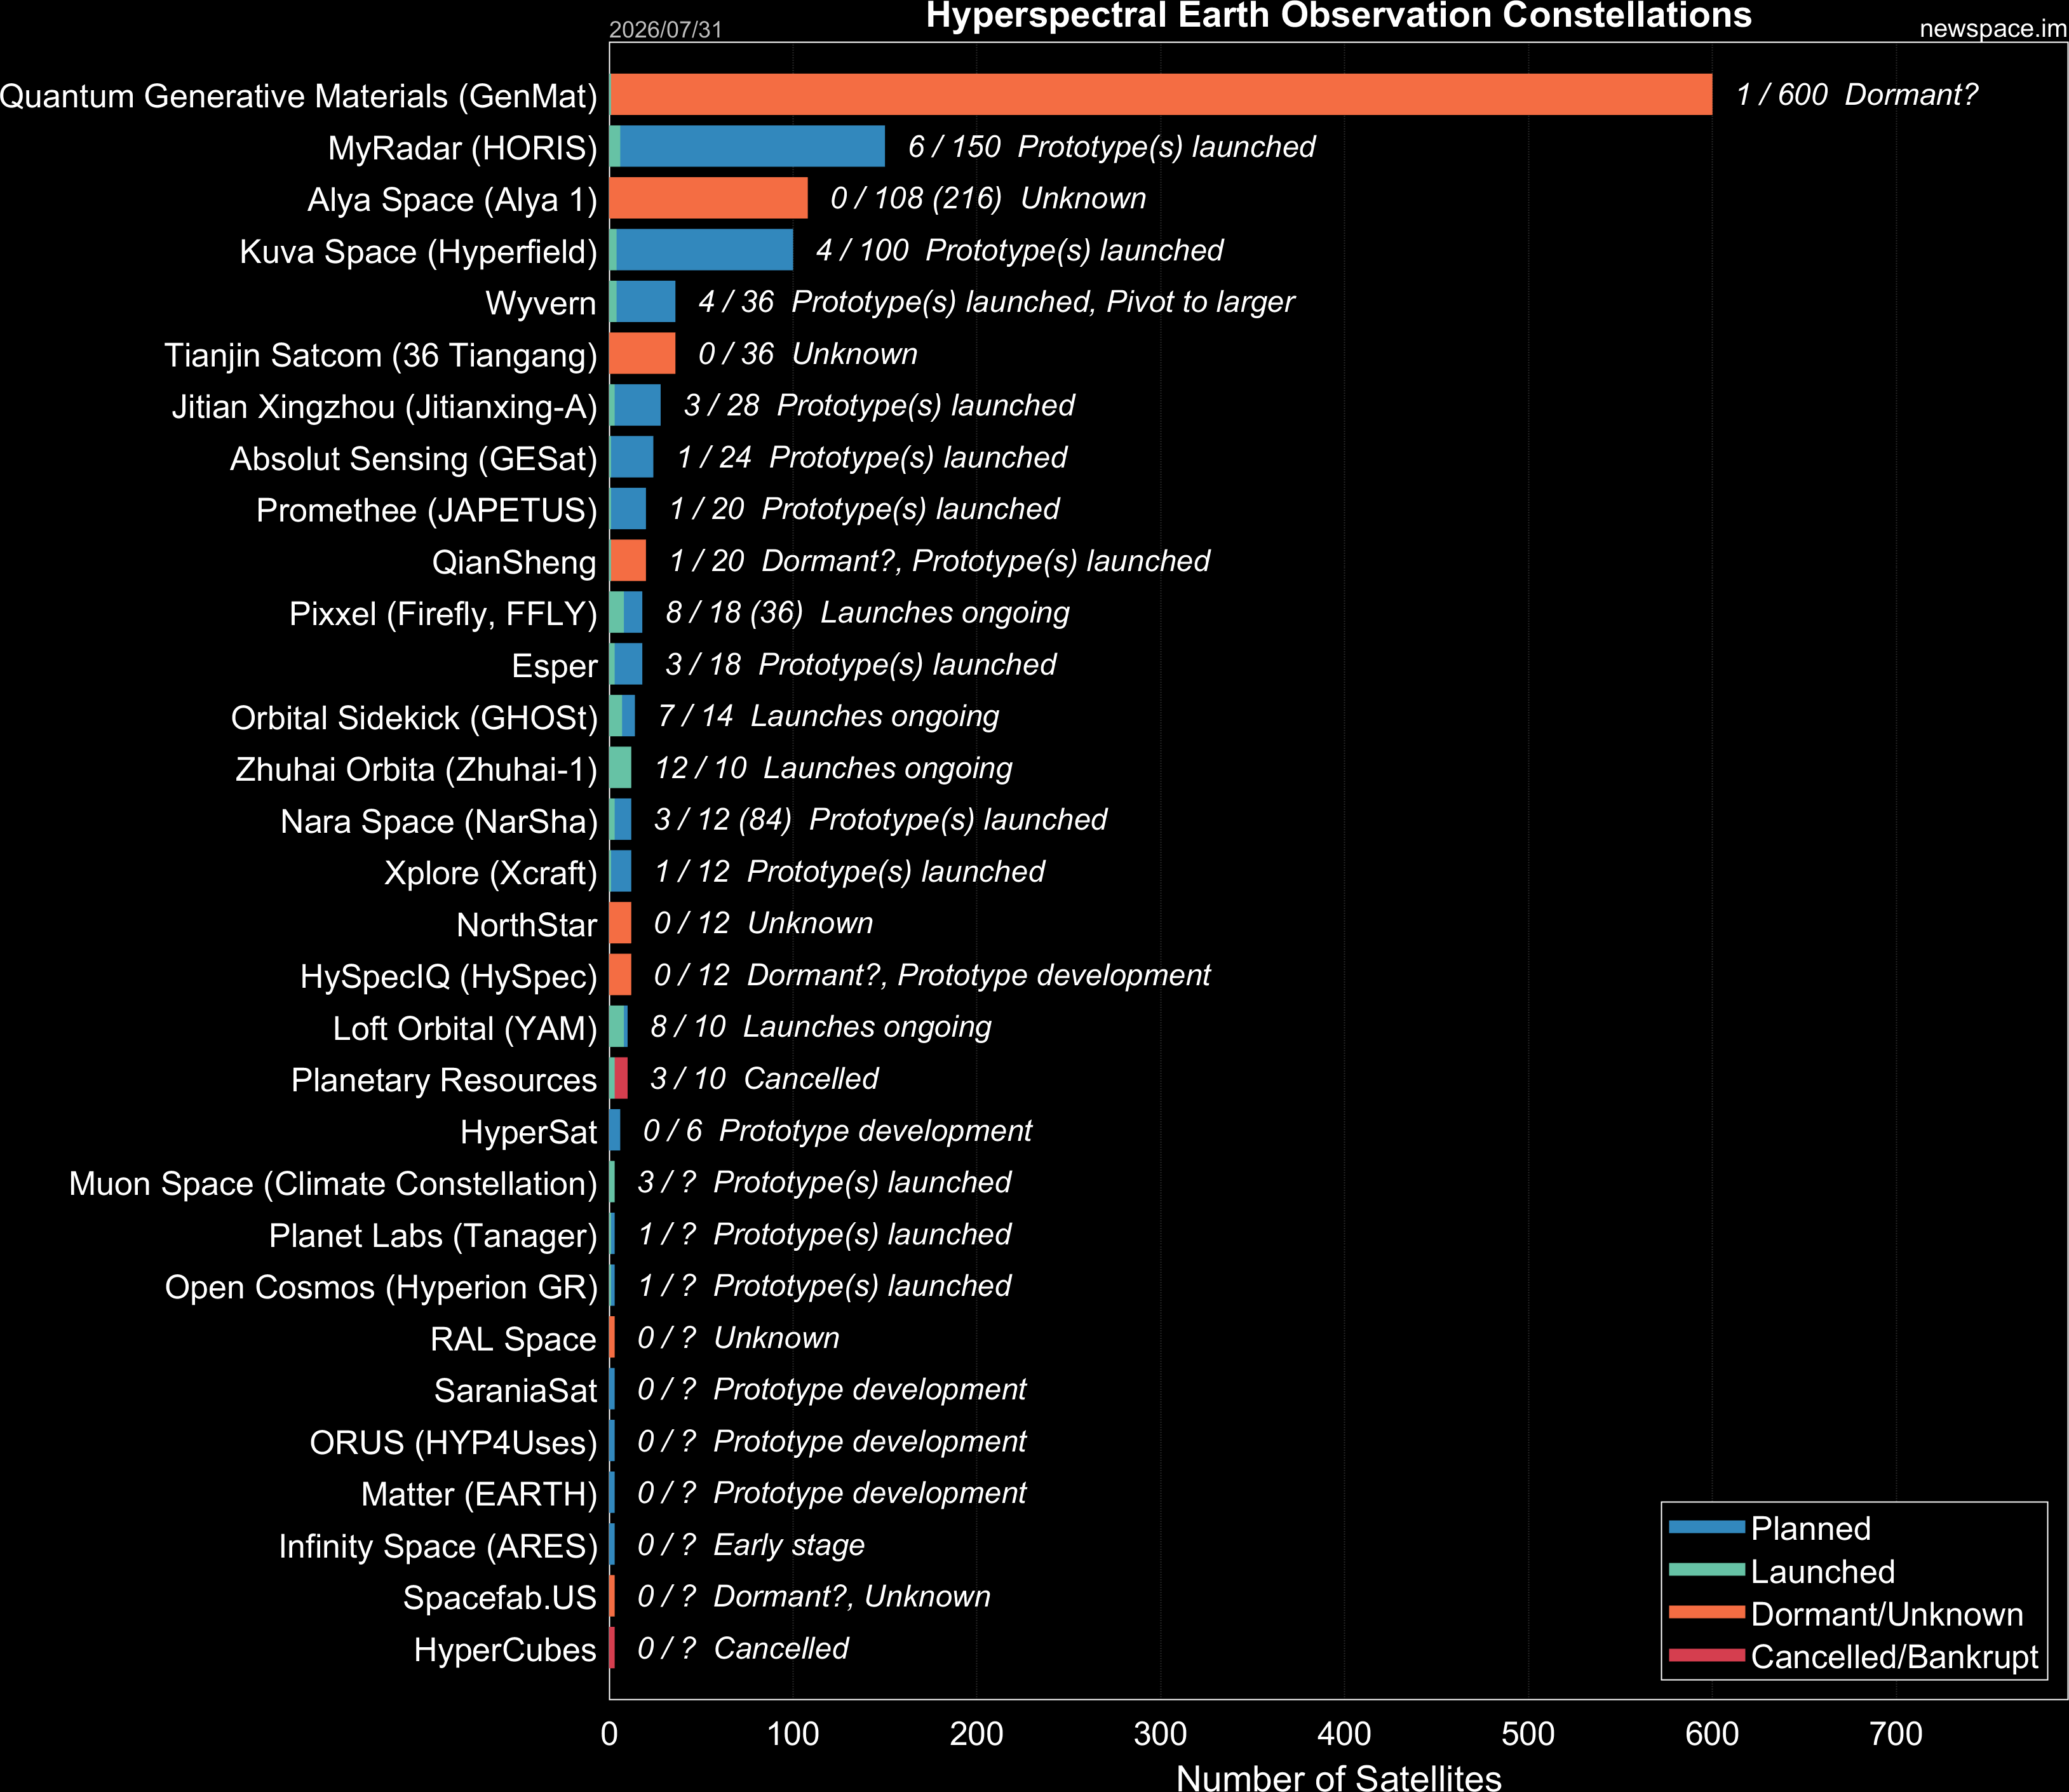The height and width of the screenshot is (1792, 2069).
Task: Select the 'Absolut Sensing (GESat)' label
Action: coord(413,459)
